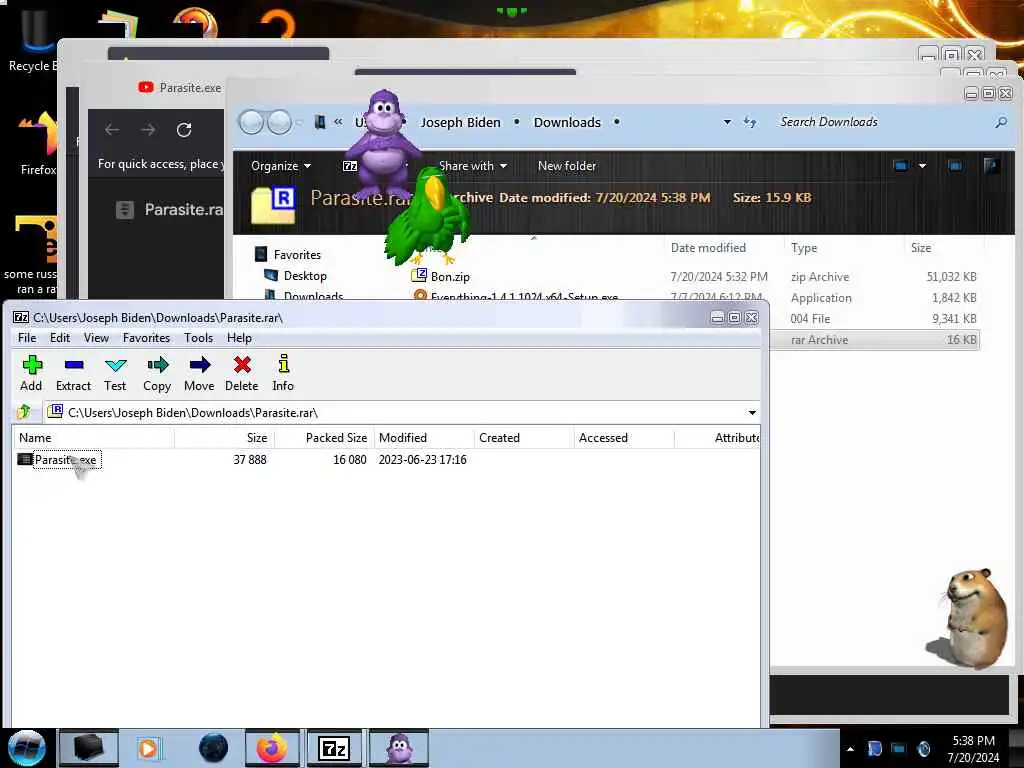Toggle the Explorer preview pane icon
This screenshot has width=1024, height=768.
click(955, 166)
